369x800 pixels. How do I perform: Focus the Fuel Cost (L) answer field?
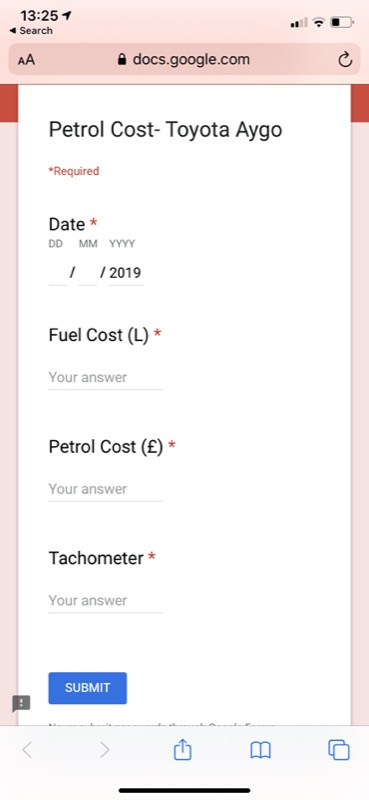[106, 378]
